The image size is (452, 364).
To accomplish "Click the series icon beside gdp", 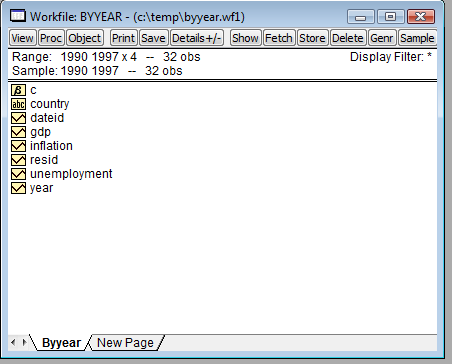I will (18, 132).
